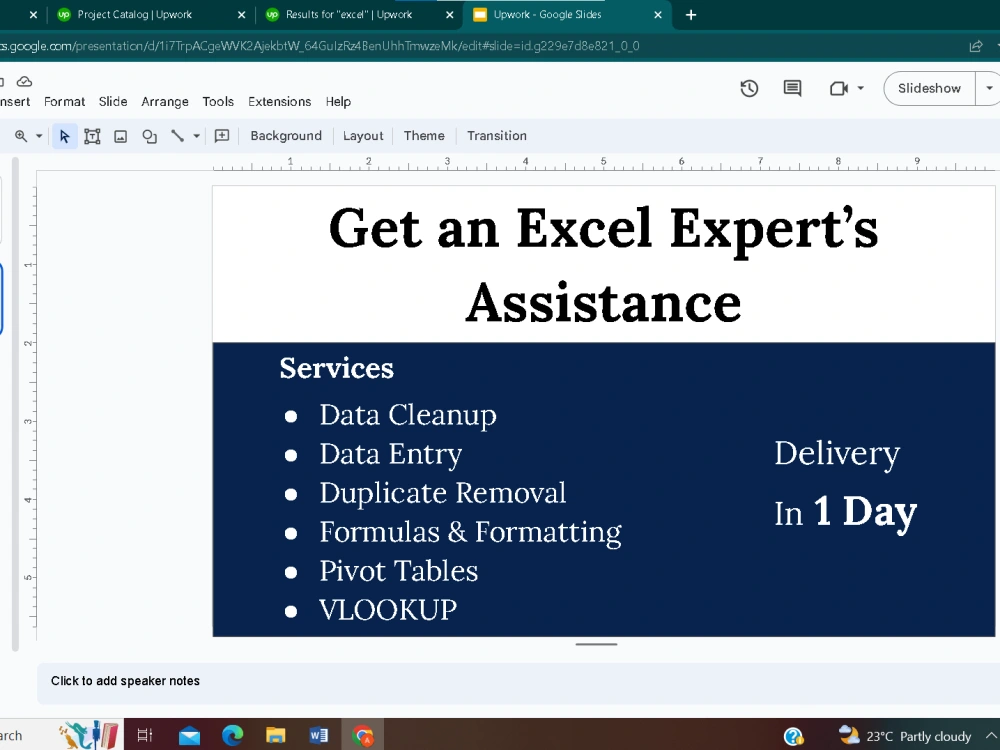Click the Data Cleanup bullet

pos(408,415)
